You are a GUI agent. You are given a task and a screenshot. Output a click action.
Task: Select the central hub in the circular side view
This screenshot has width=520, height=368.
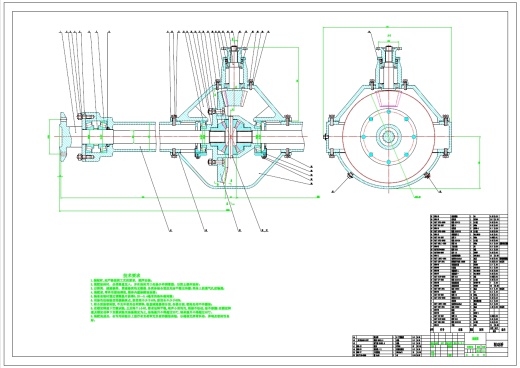pos(389,137)
